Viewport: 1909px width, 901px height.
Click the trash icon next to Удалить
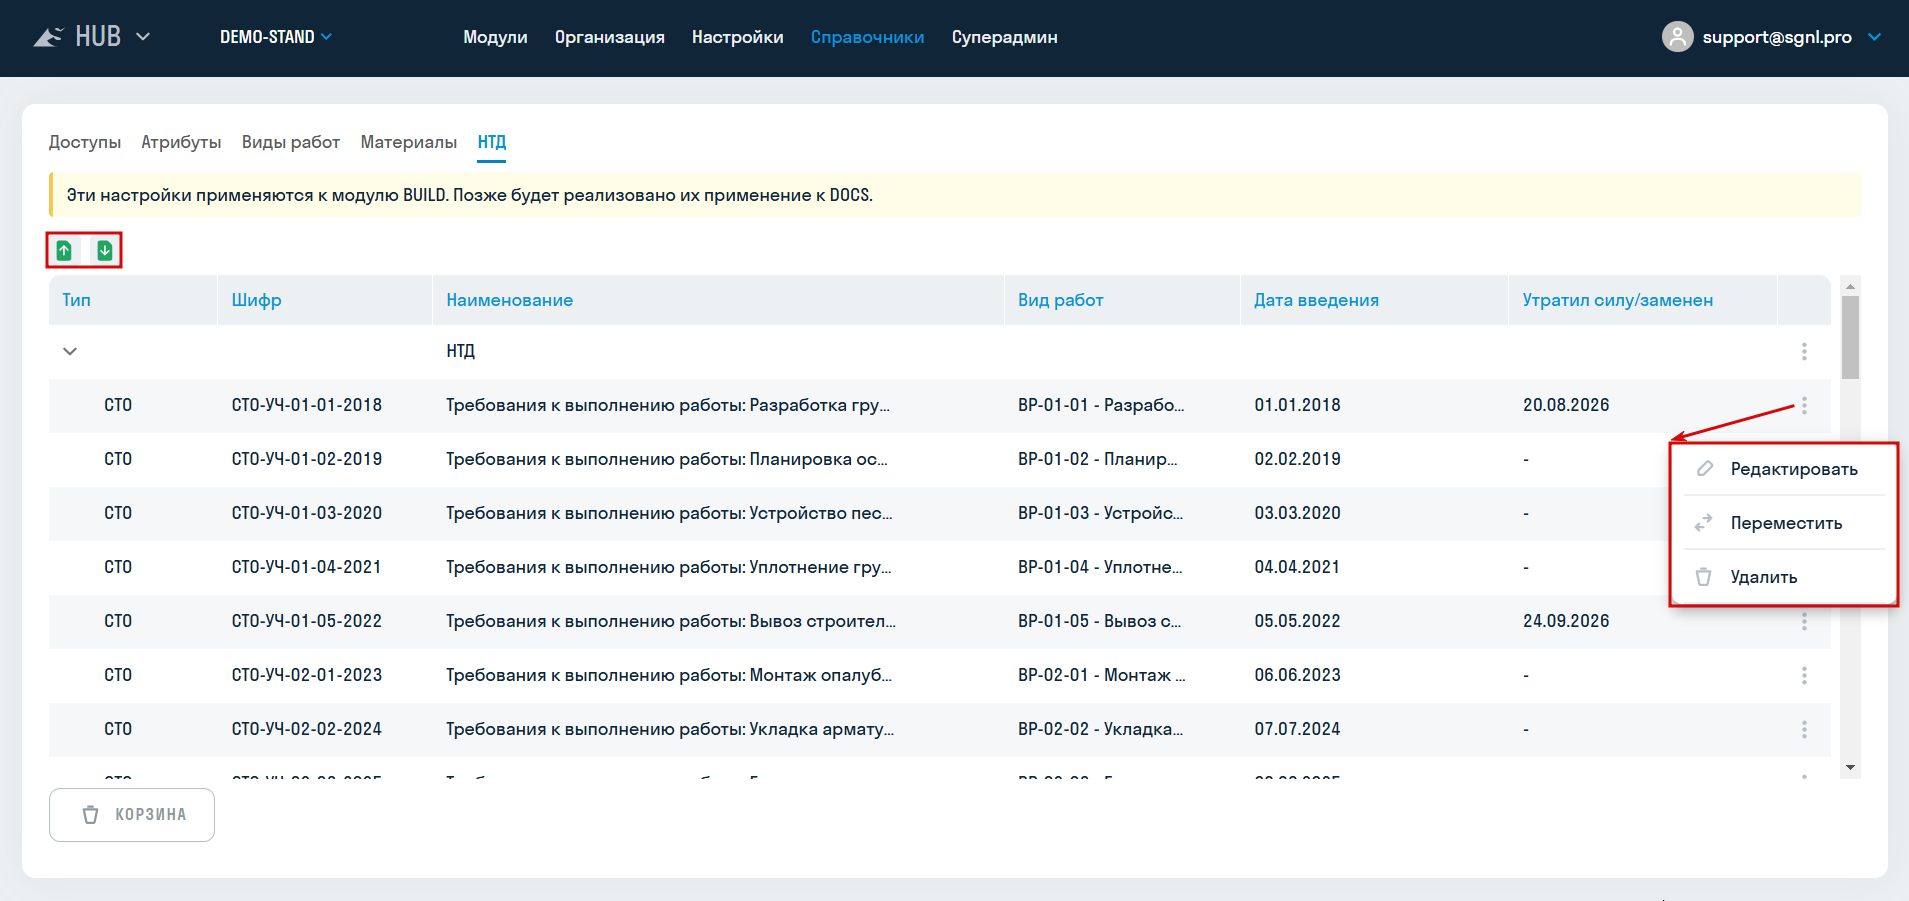coord(1703,577)
